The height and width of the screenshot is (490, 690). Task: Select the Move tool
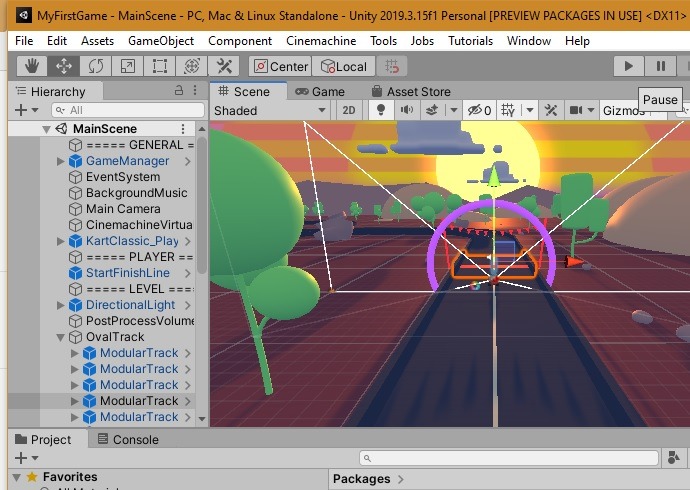pos(64,66)
